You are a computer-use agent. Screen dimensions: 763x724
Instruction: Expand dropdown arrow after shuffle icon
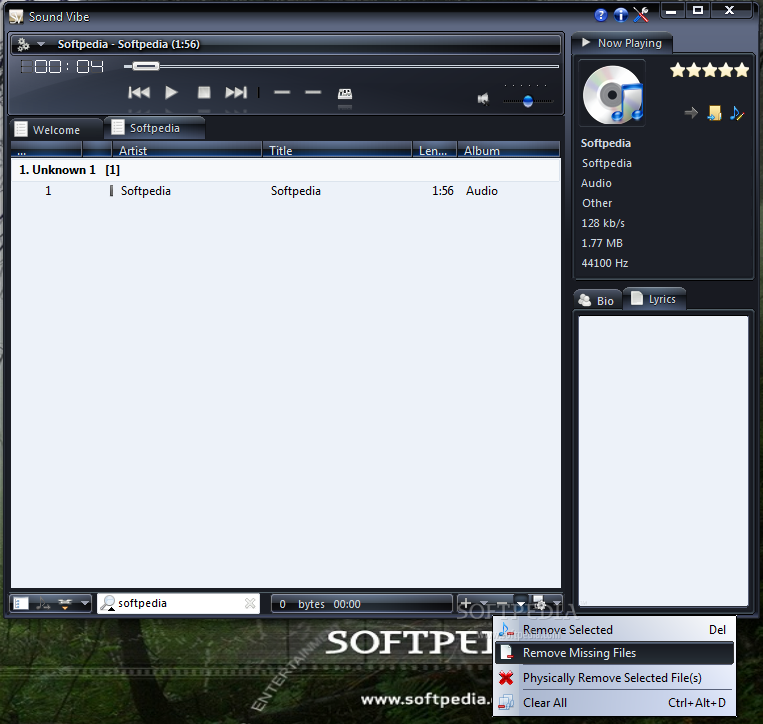(x=85, y=604)
